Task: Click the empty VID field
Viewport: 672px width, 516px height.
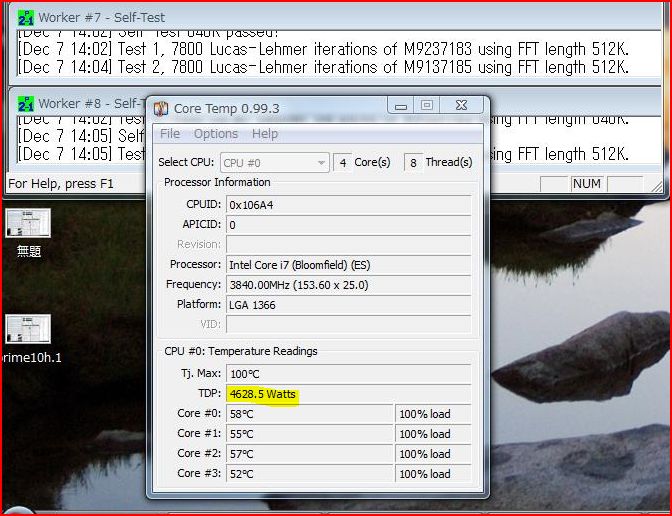Action: pyautogui.click(x=348, y=324)
